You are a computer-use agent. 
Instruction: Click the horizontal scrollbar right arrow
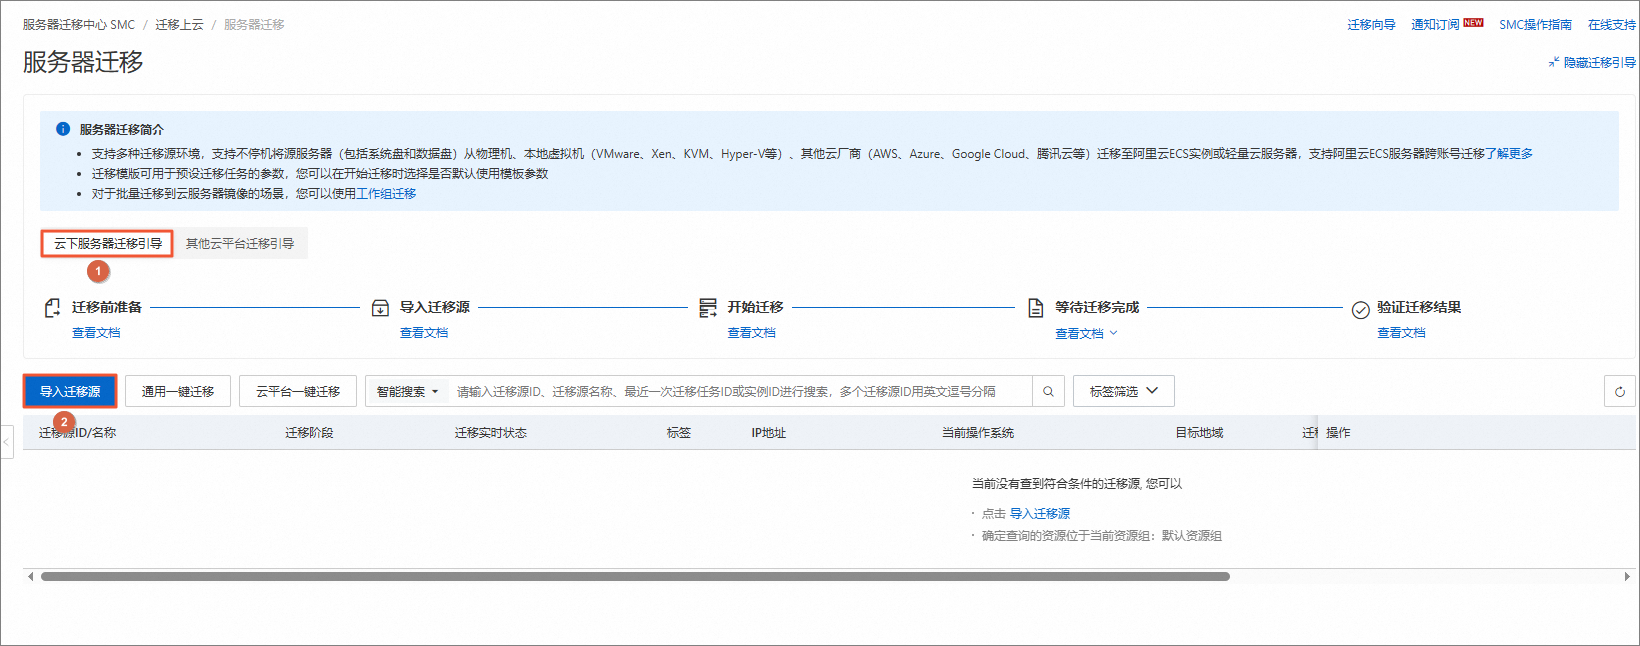1627,576
